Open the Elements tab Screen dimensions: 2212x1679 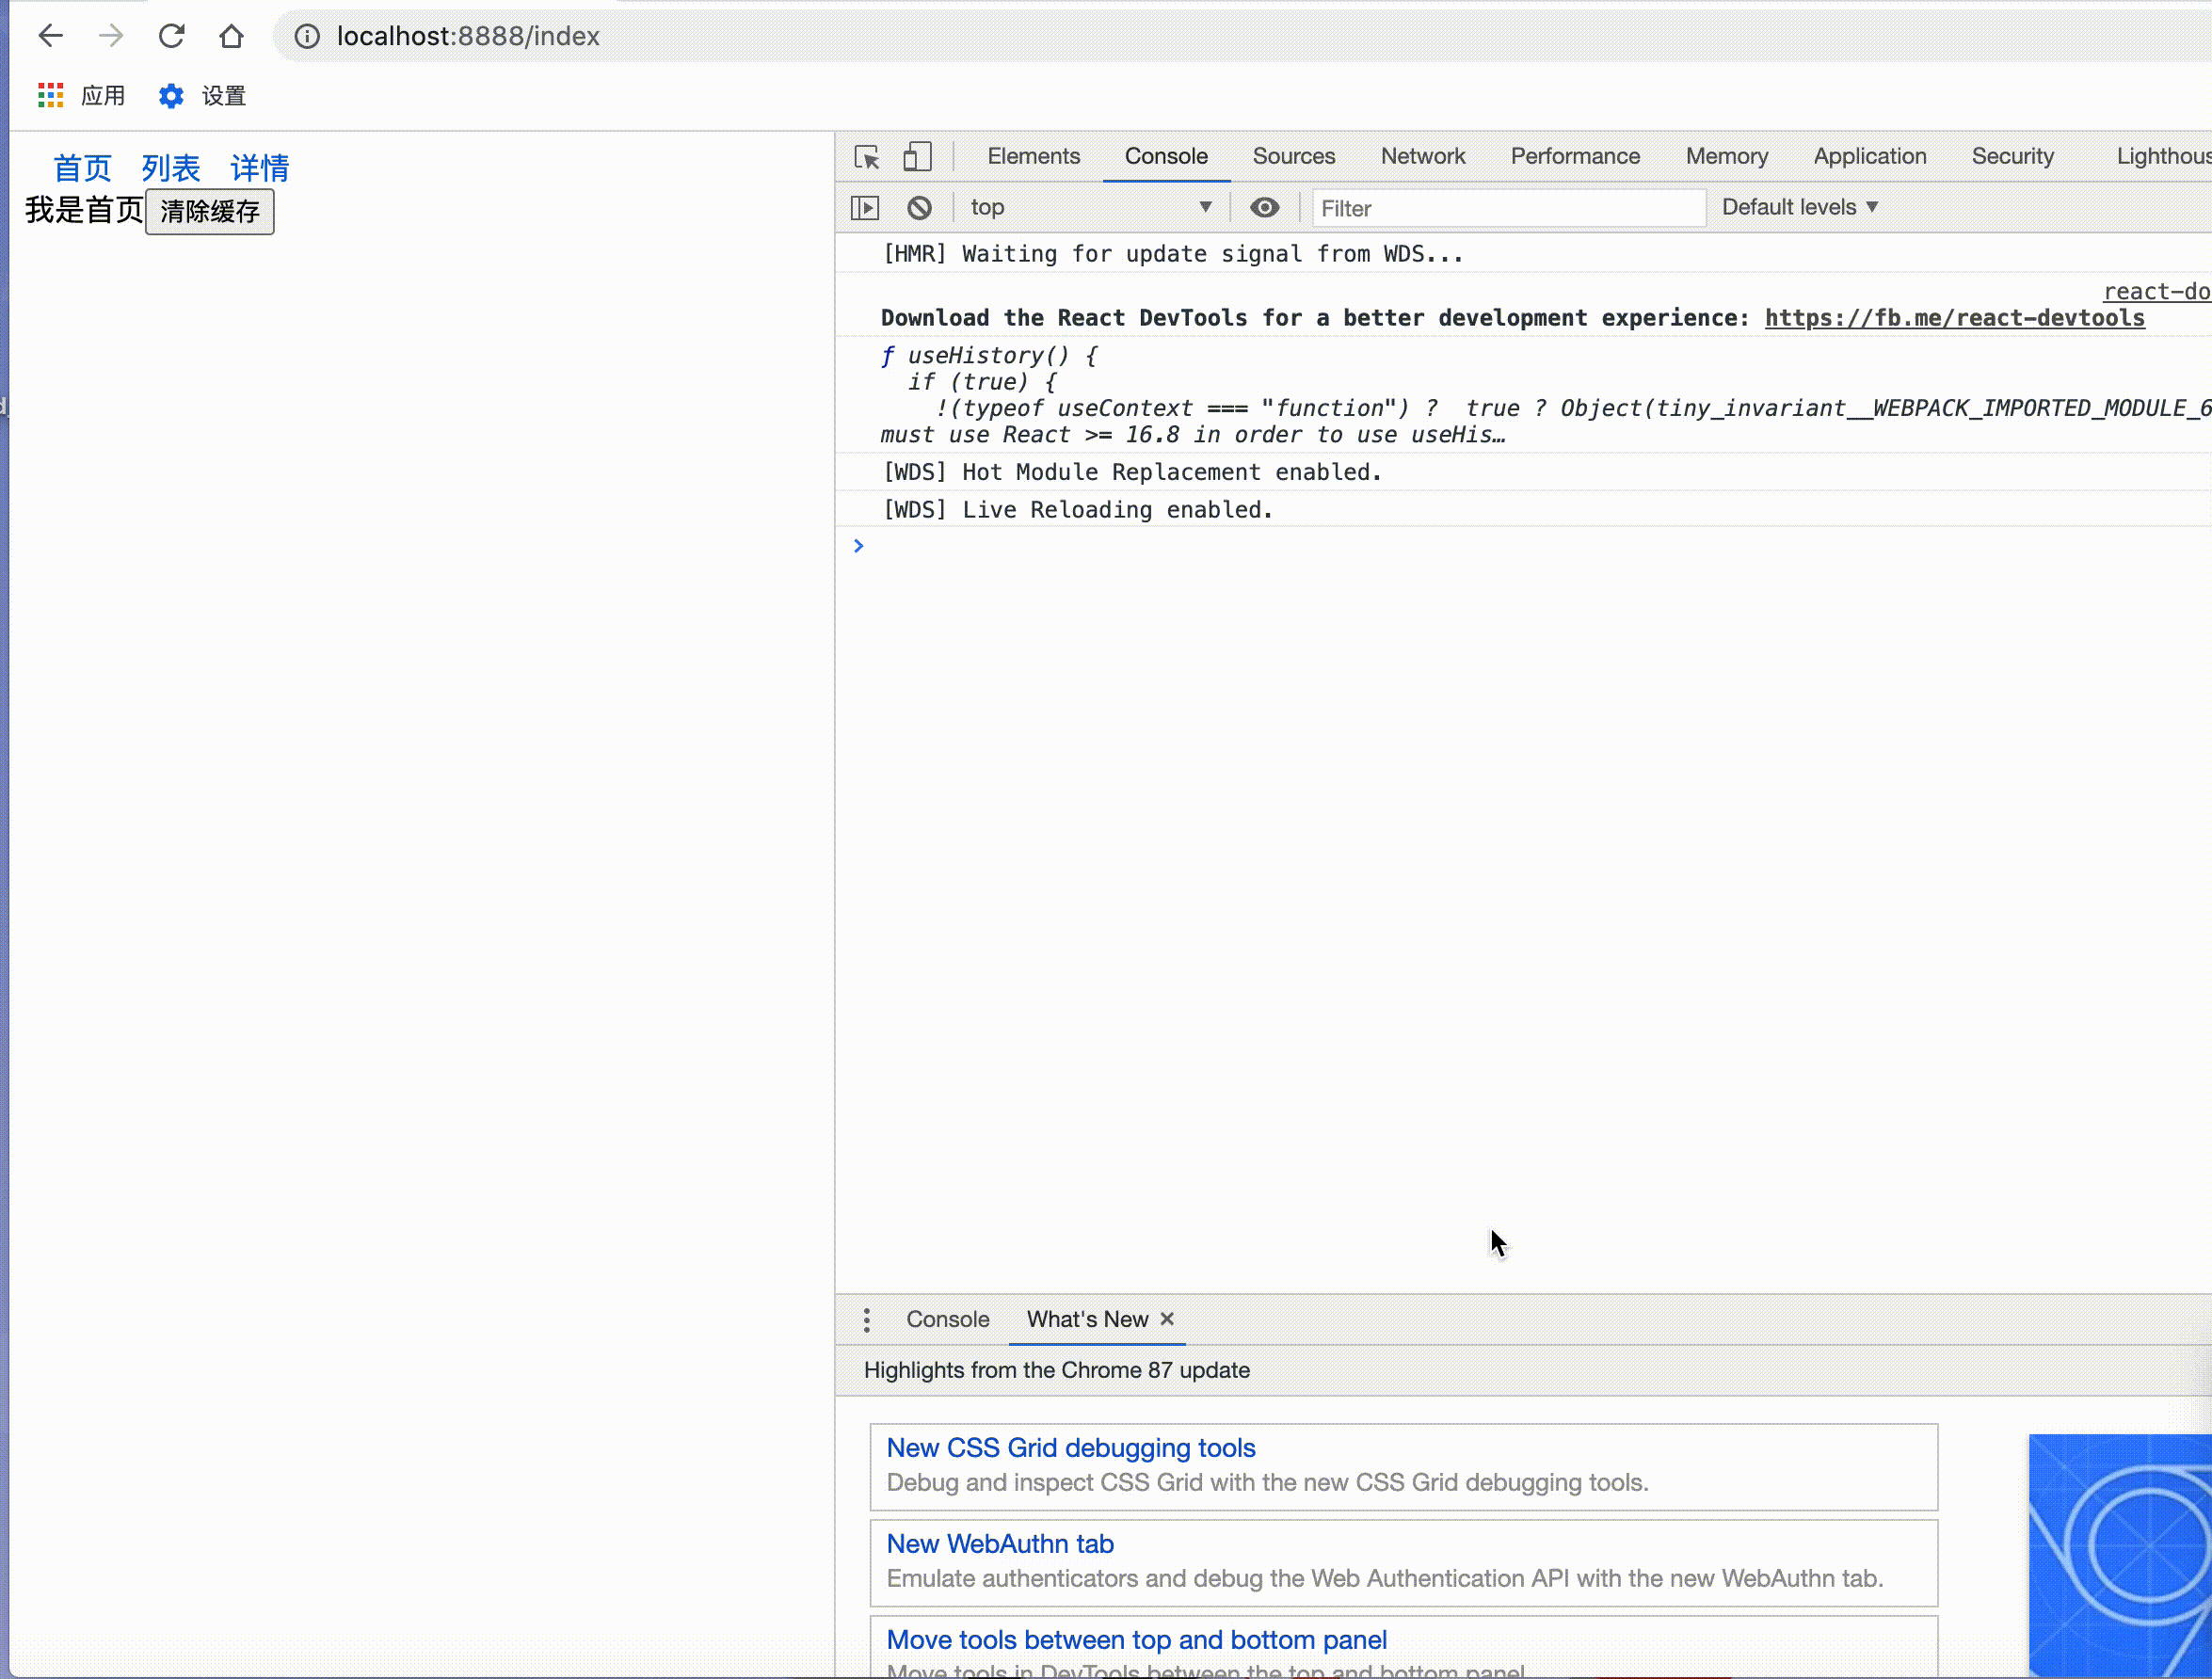coord(1033,157)
